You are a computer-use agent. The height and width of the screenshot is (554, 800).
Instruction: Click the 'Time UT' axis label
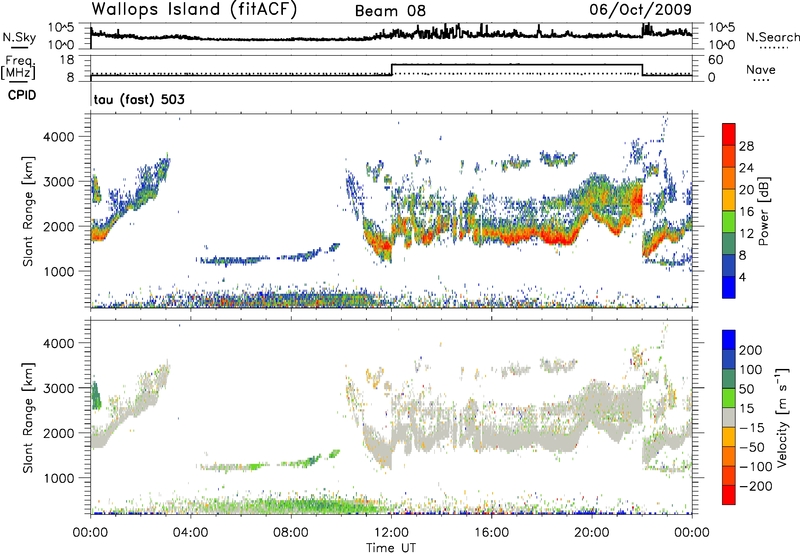point(391,548)
